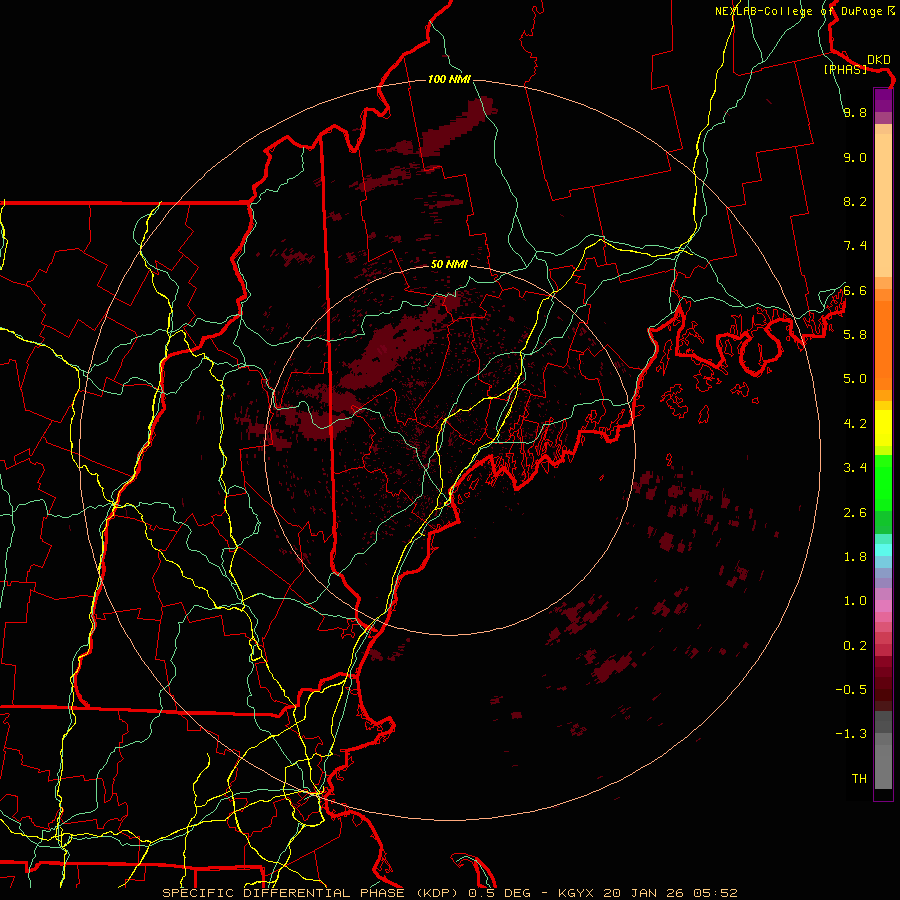Click the 0.2 legend value

coord(855,646)
